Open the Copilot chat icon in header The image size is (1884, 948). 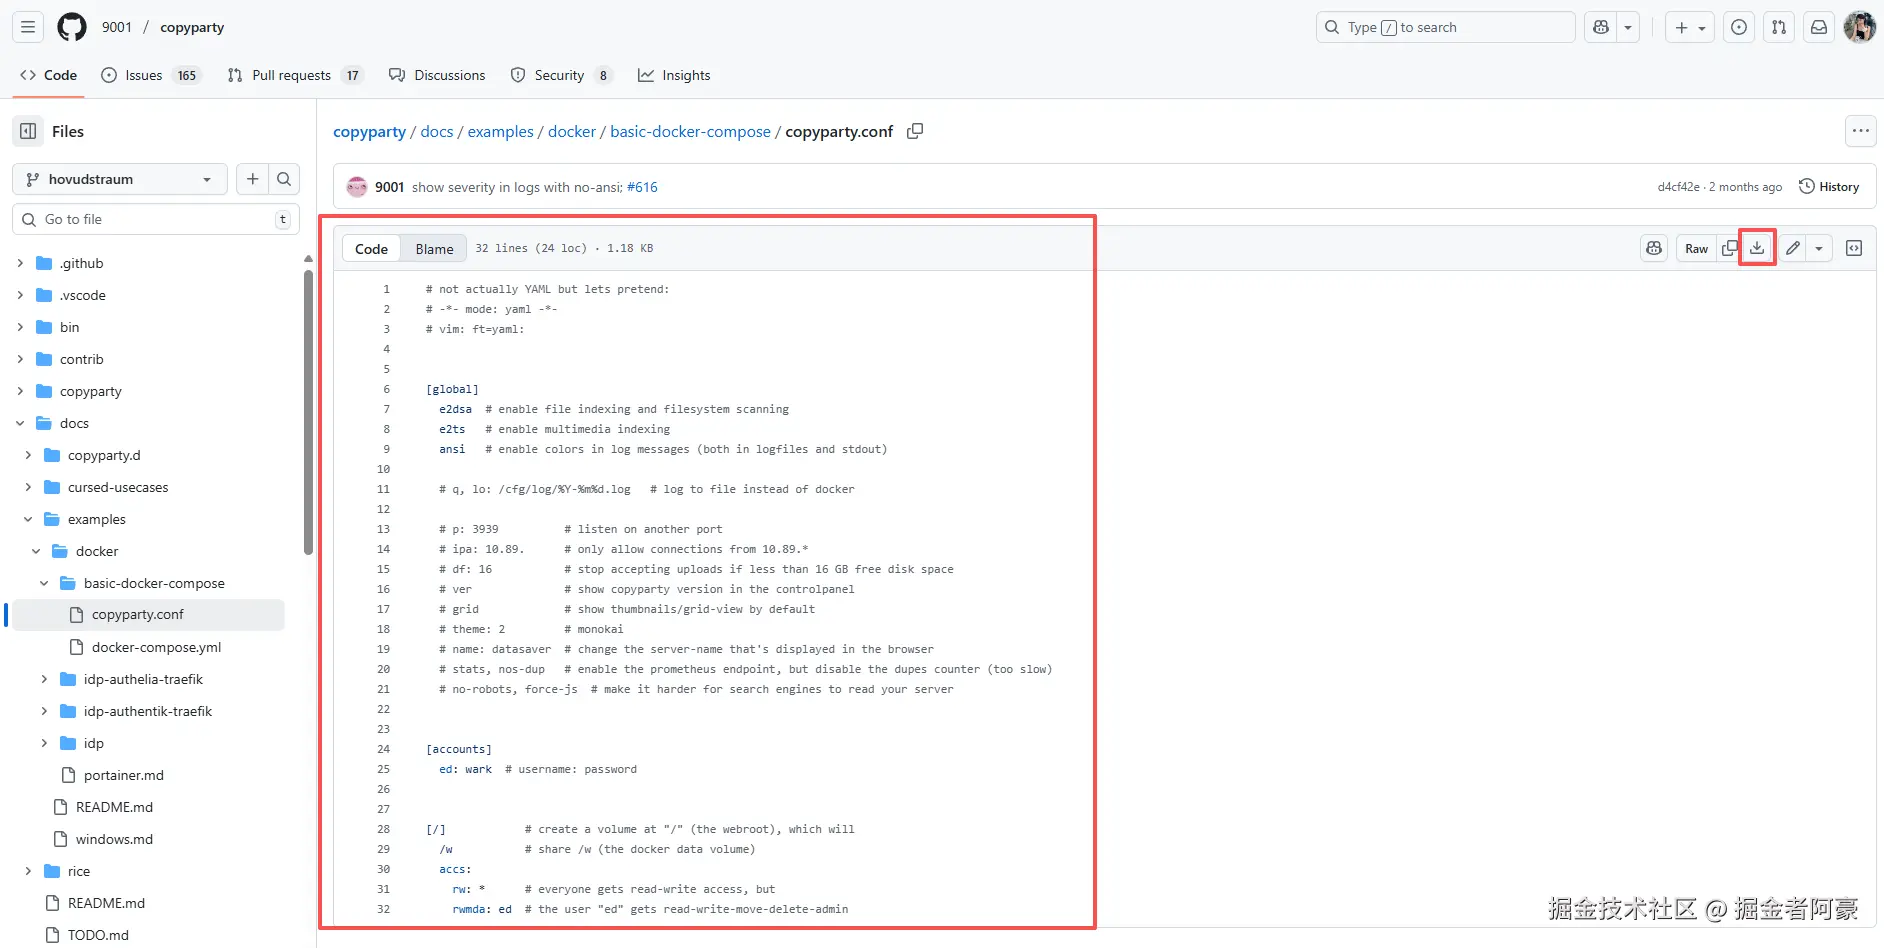pos(1601,27)
